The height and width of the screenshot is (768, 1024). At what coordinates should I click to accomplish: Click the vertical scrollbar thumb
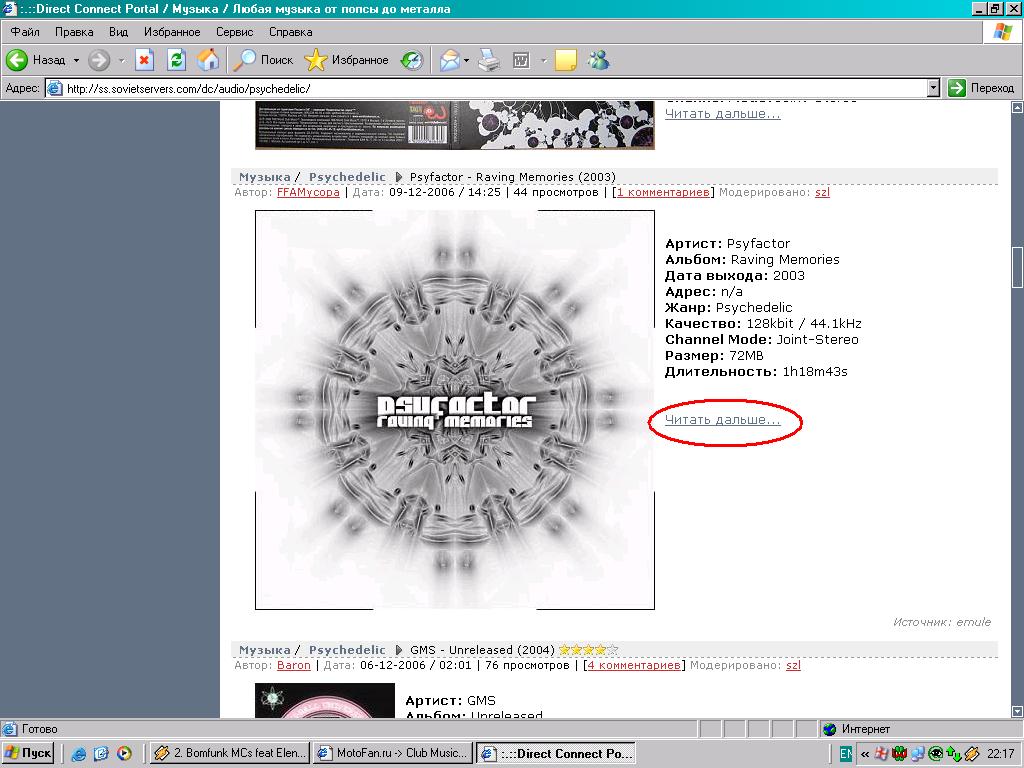(x=1017, y=267)
